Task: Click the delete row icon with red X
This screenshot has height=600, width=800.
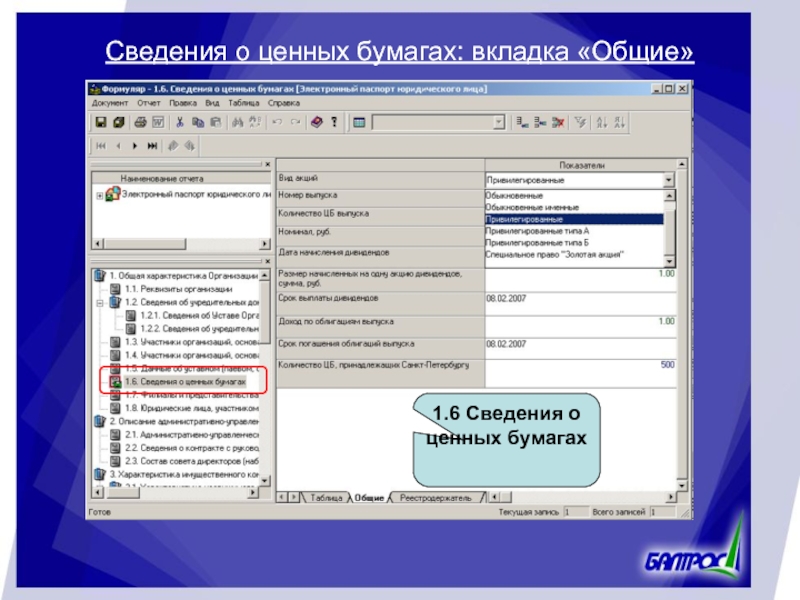Action: click(558, 122)
